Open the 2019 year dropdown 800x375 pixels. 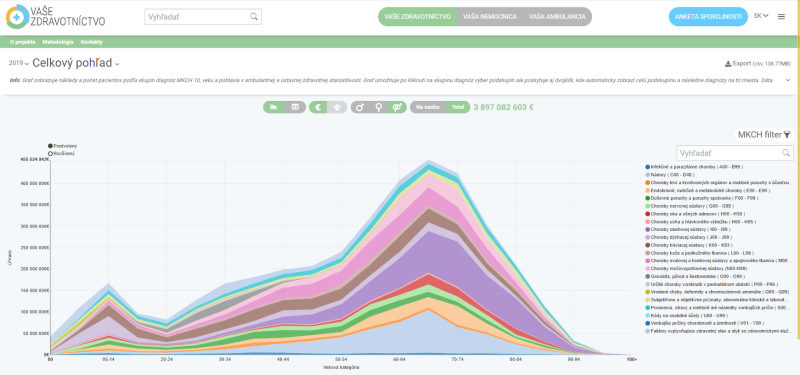click(18, 63)
